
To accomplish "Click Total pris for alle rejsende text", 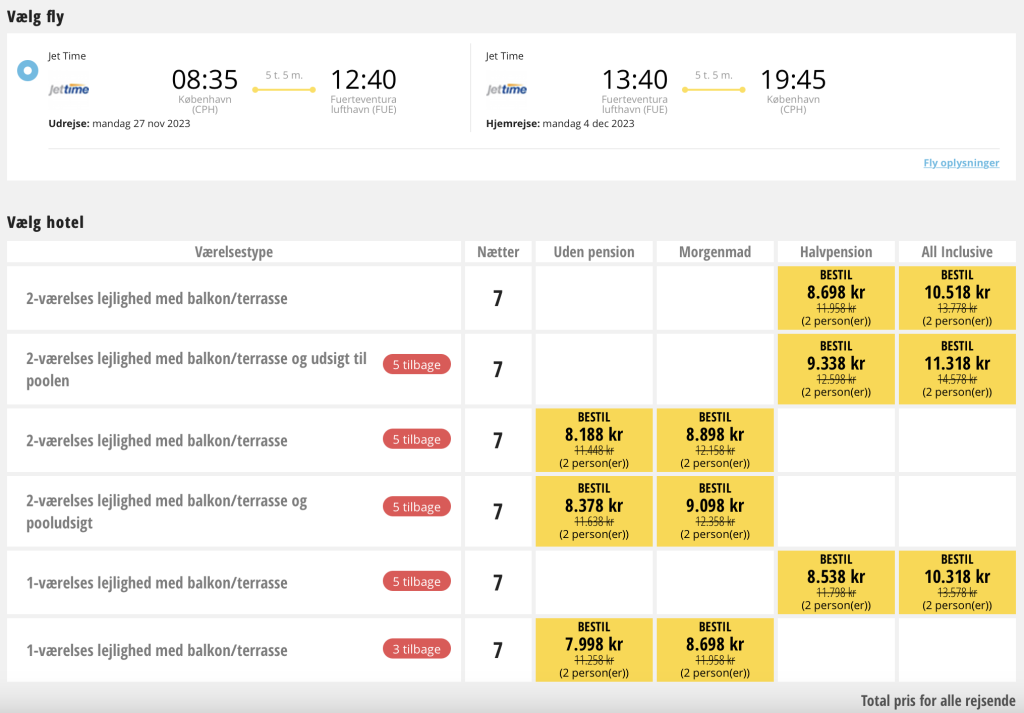I will coord(938,701).
